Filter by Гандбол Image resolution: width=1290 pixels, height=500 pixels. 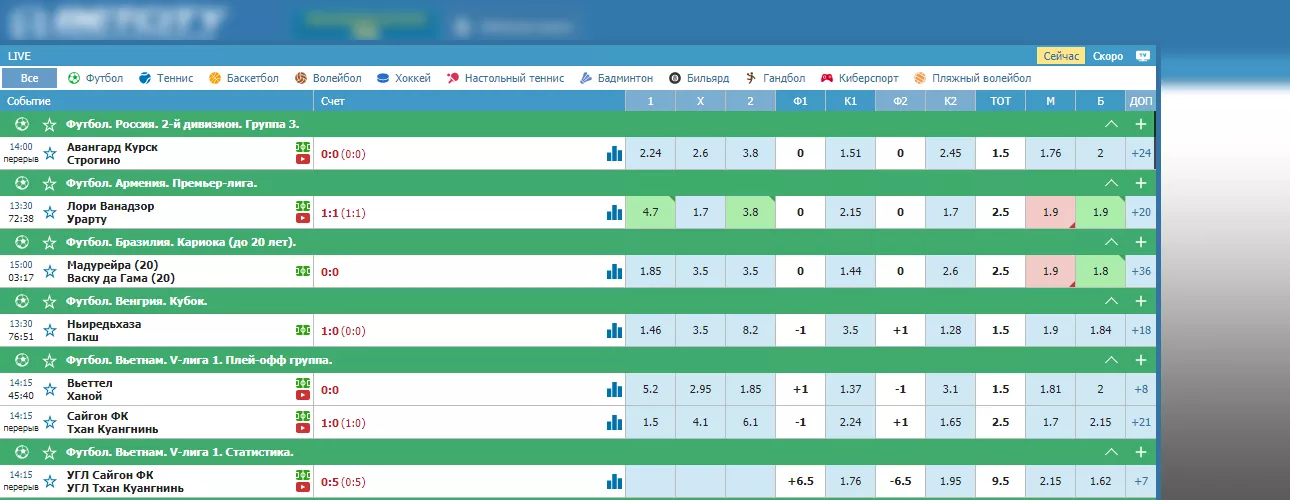775,78
